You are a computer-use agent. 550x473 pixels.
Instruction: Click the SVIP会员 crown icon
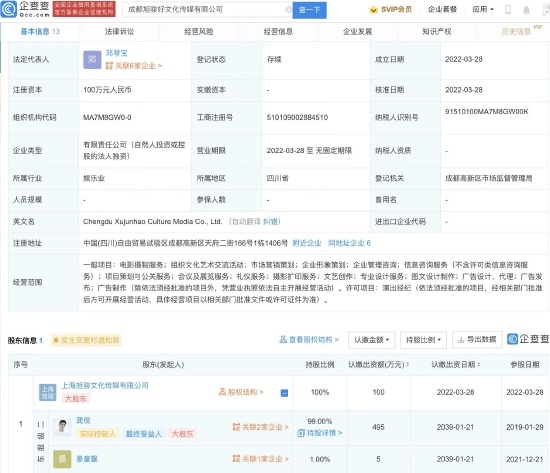[373, 9]
